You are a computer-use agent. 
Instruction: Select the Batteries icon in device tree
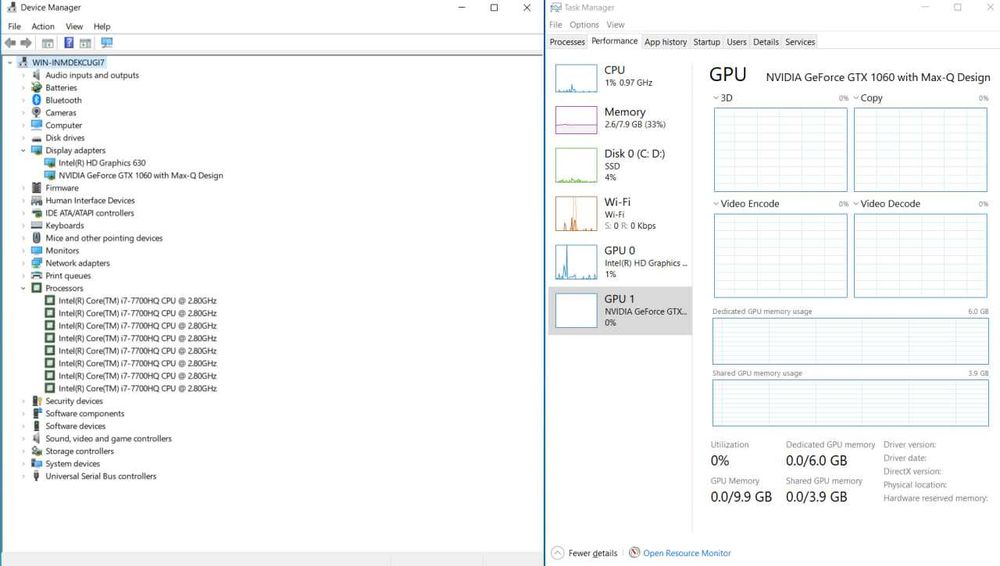click(36, 87)
